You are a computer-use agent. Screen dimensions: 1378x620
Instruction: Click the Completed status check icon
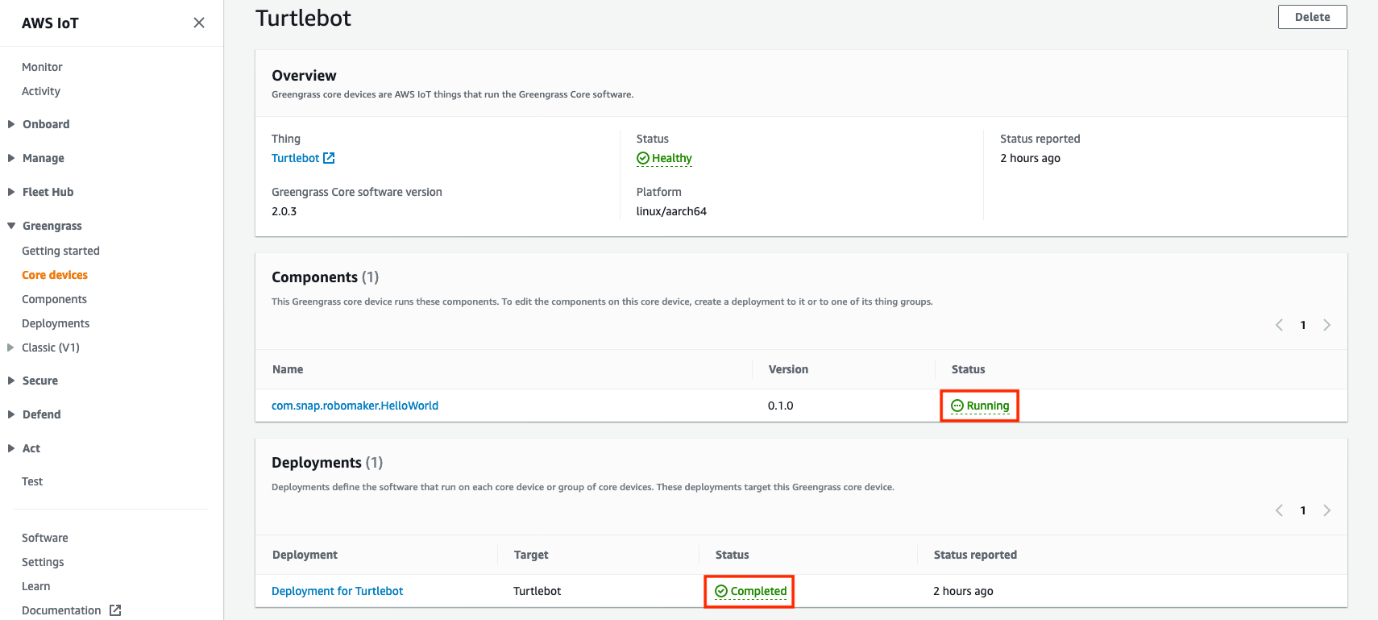tap(721, 591)
